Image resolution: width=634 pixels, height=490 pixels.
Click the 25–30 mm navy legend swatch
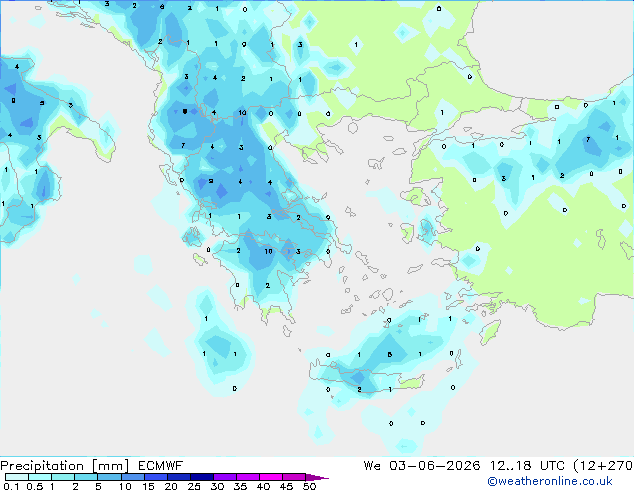tap(202, 477)
